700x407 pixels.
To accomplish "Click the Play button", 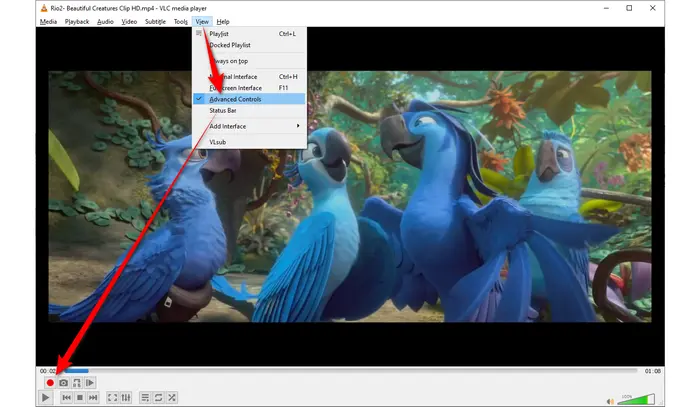I will (46, 398).
